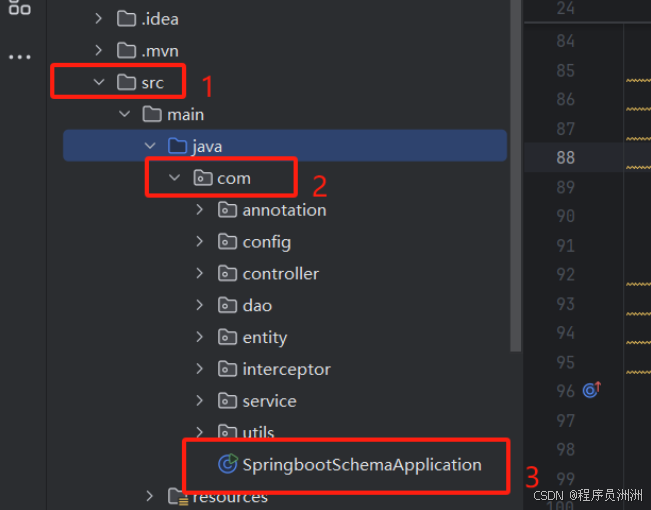Image resolution: width=651 pixels, height=510 pixels.
Task: Expand the .mvn folder
Action: pos(99,50)
